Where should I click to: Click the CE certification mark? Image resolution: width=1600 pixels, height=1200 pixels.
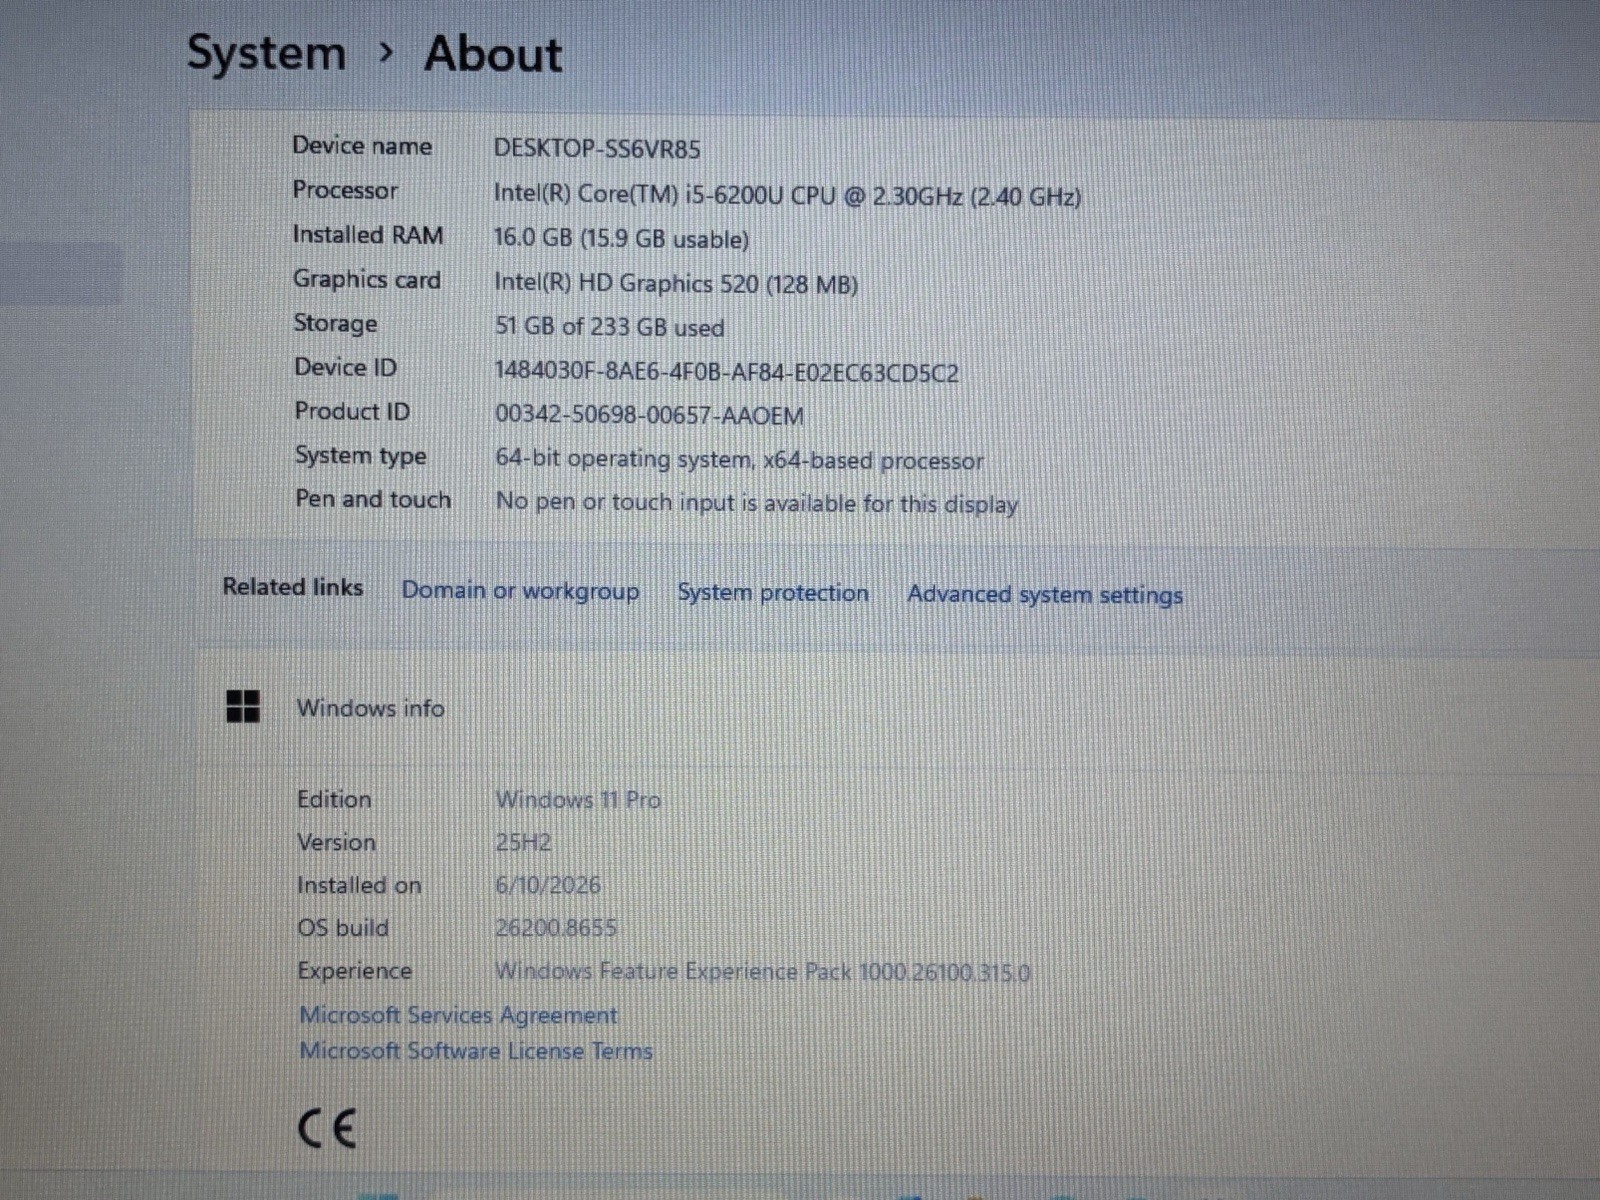[x=327, y=1129]
